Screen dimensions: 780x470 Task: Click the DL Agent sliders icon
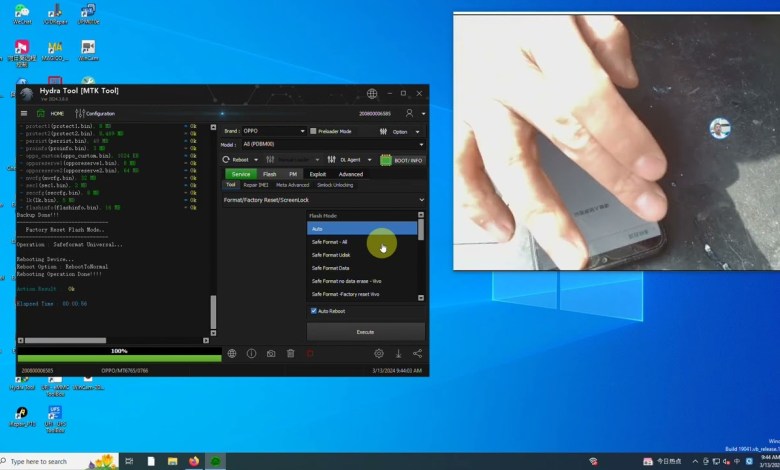[331, 160]
